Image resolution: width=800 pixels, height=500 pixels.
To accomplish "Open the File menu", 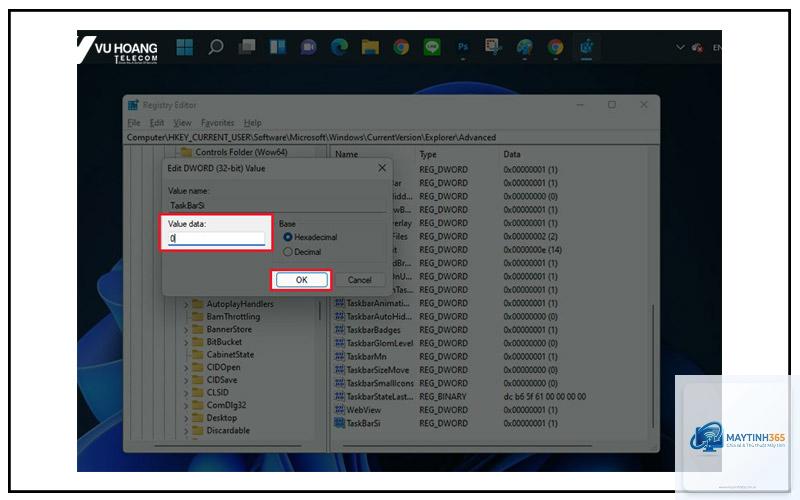I will pos(134,123).
